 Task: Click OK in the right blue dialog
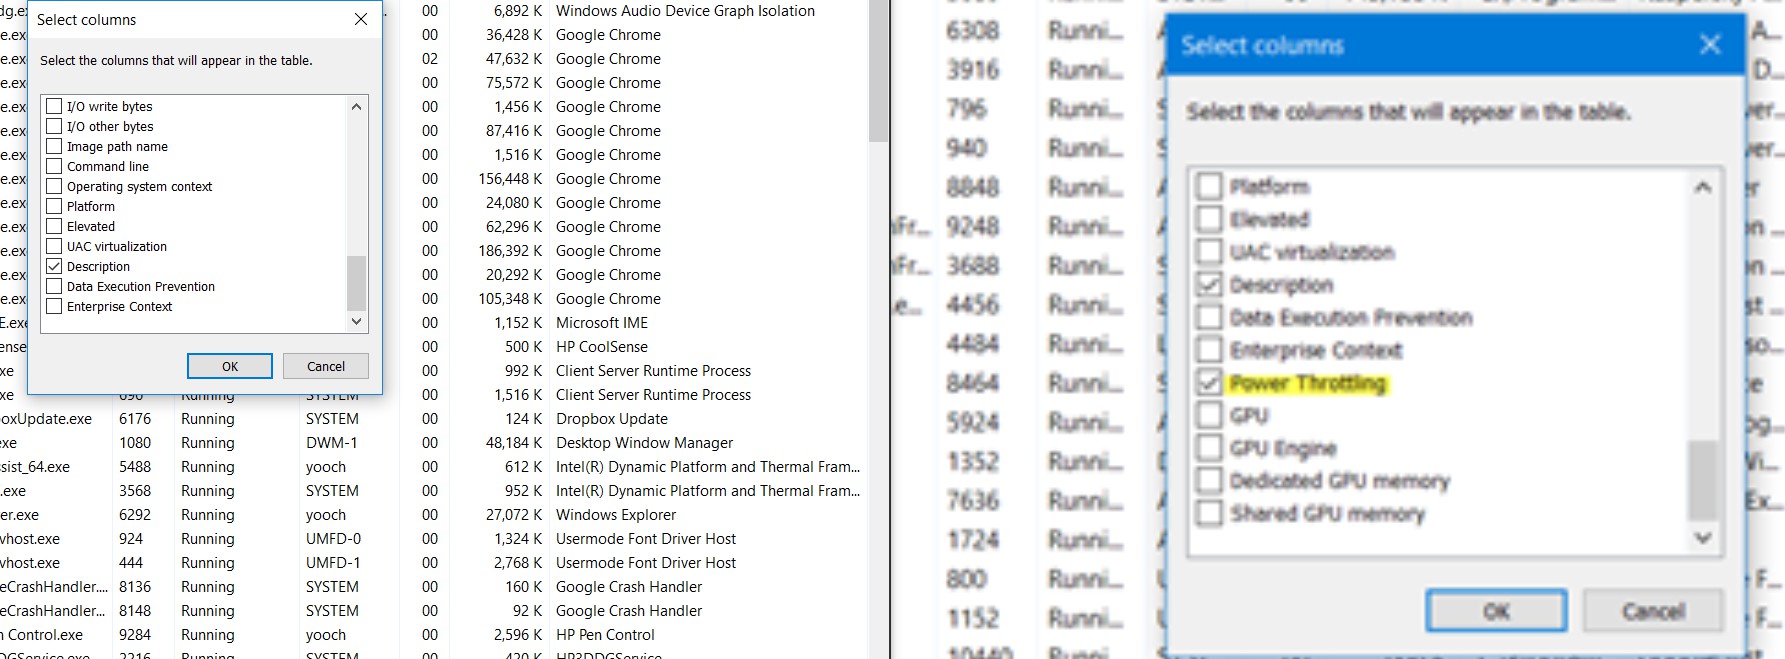1496,611
